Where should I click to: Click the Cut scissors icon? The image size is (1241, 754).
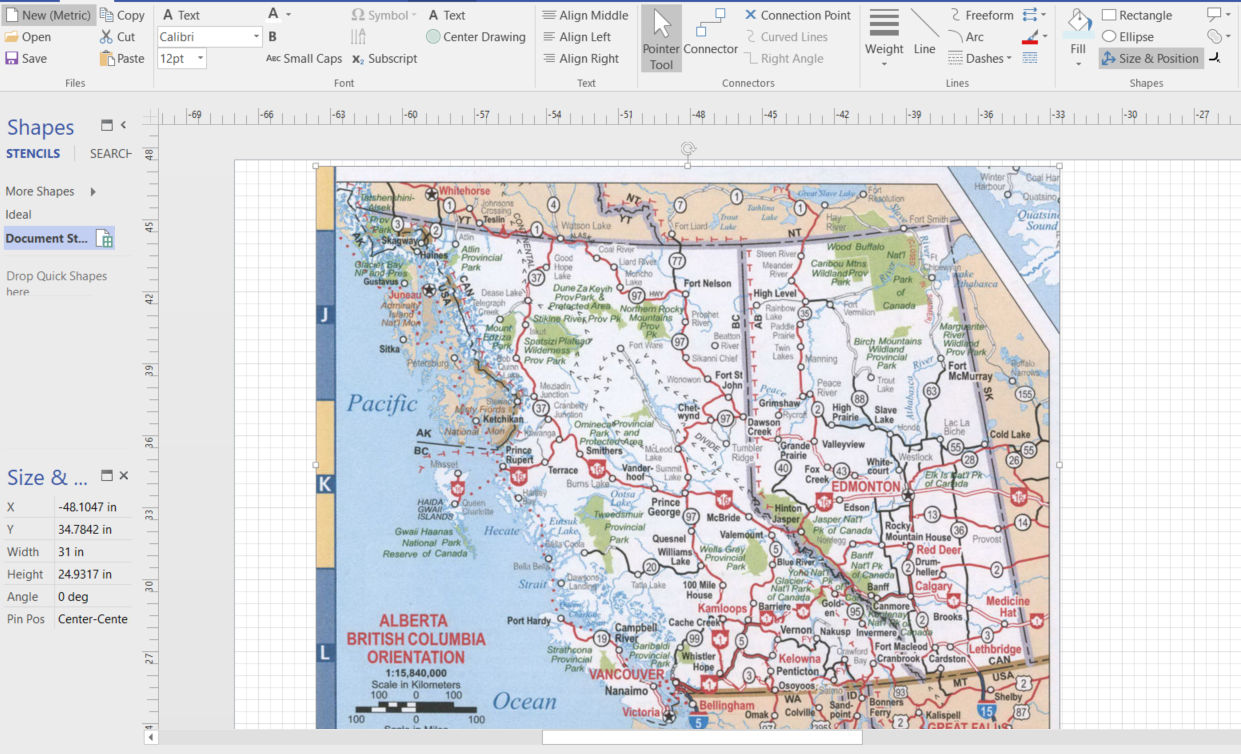(x=106, y=37)
